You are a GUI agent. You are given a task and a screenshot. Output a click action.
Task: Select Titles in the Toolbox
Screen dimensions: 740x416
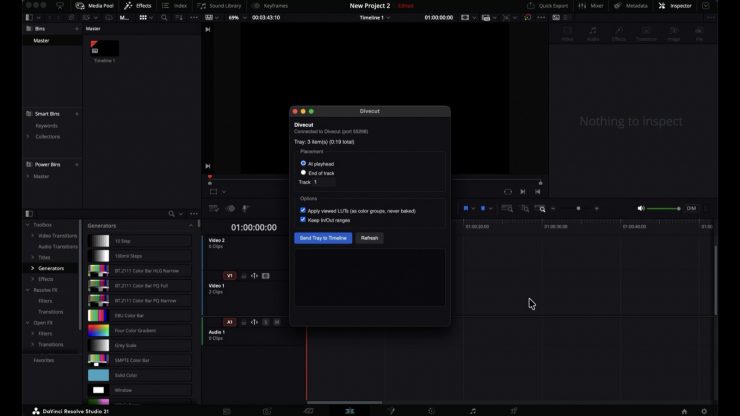[44, 257]
